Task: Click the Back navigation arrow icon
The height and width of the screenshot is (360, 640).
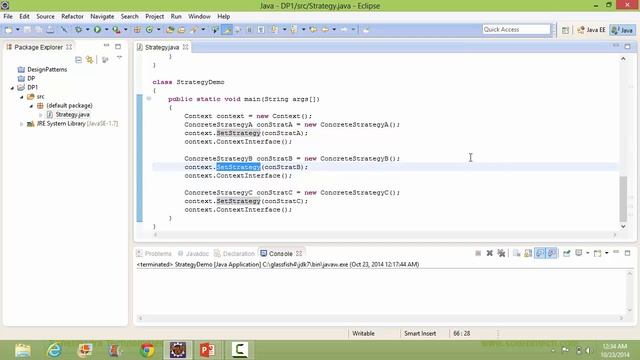Action: point(325,30)
